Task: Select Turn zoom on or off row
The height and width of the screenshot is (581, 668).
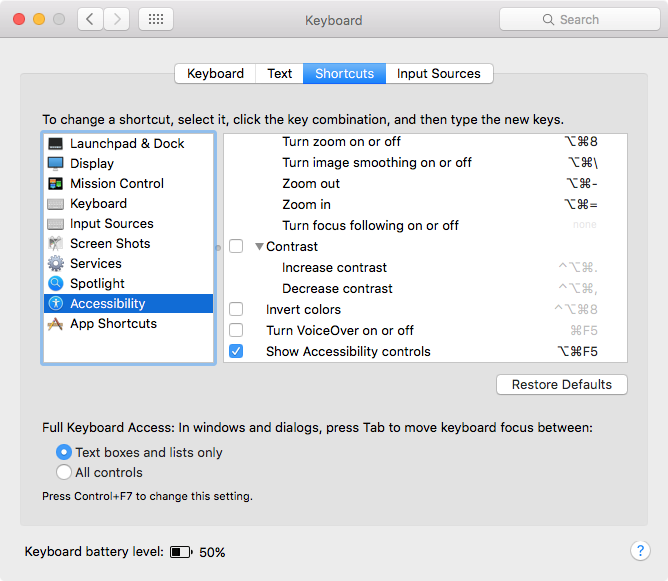Action: (425, 141)
